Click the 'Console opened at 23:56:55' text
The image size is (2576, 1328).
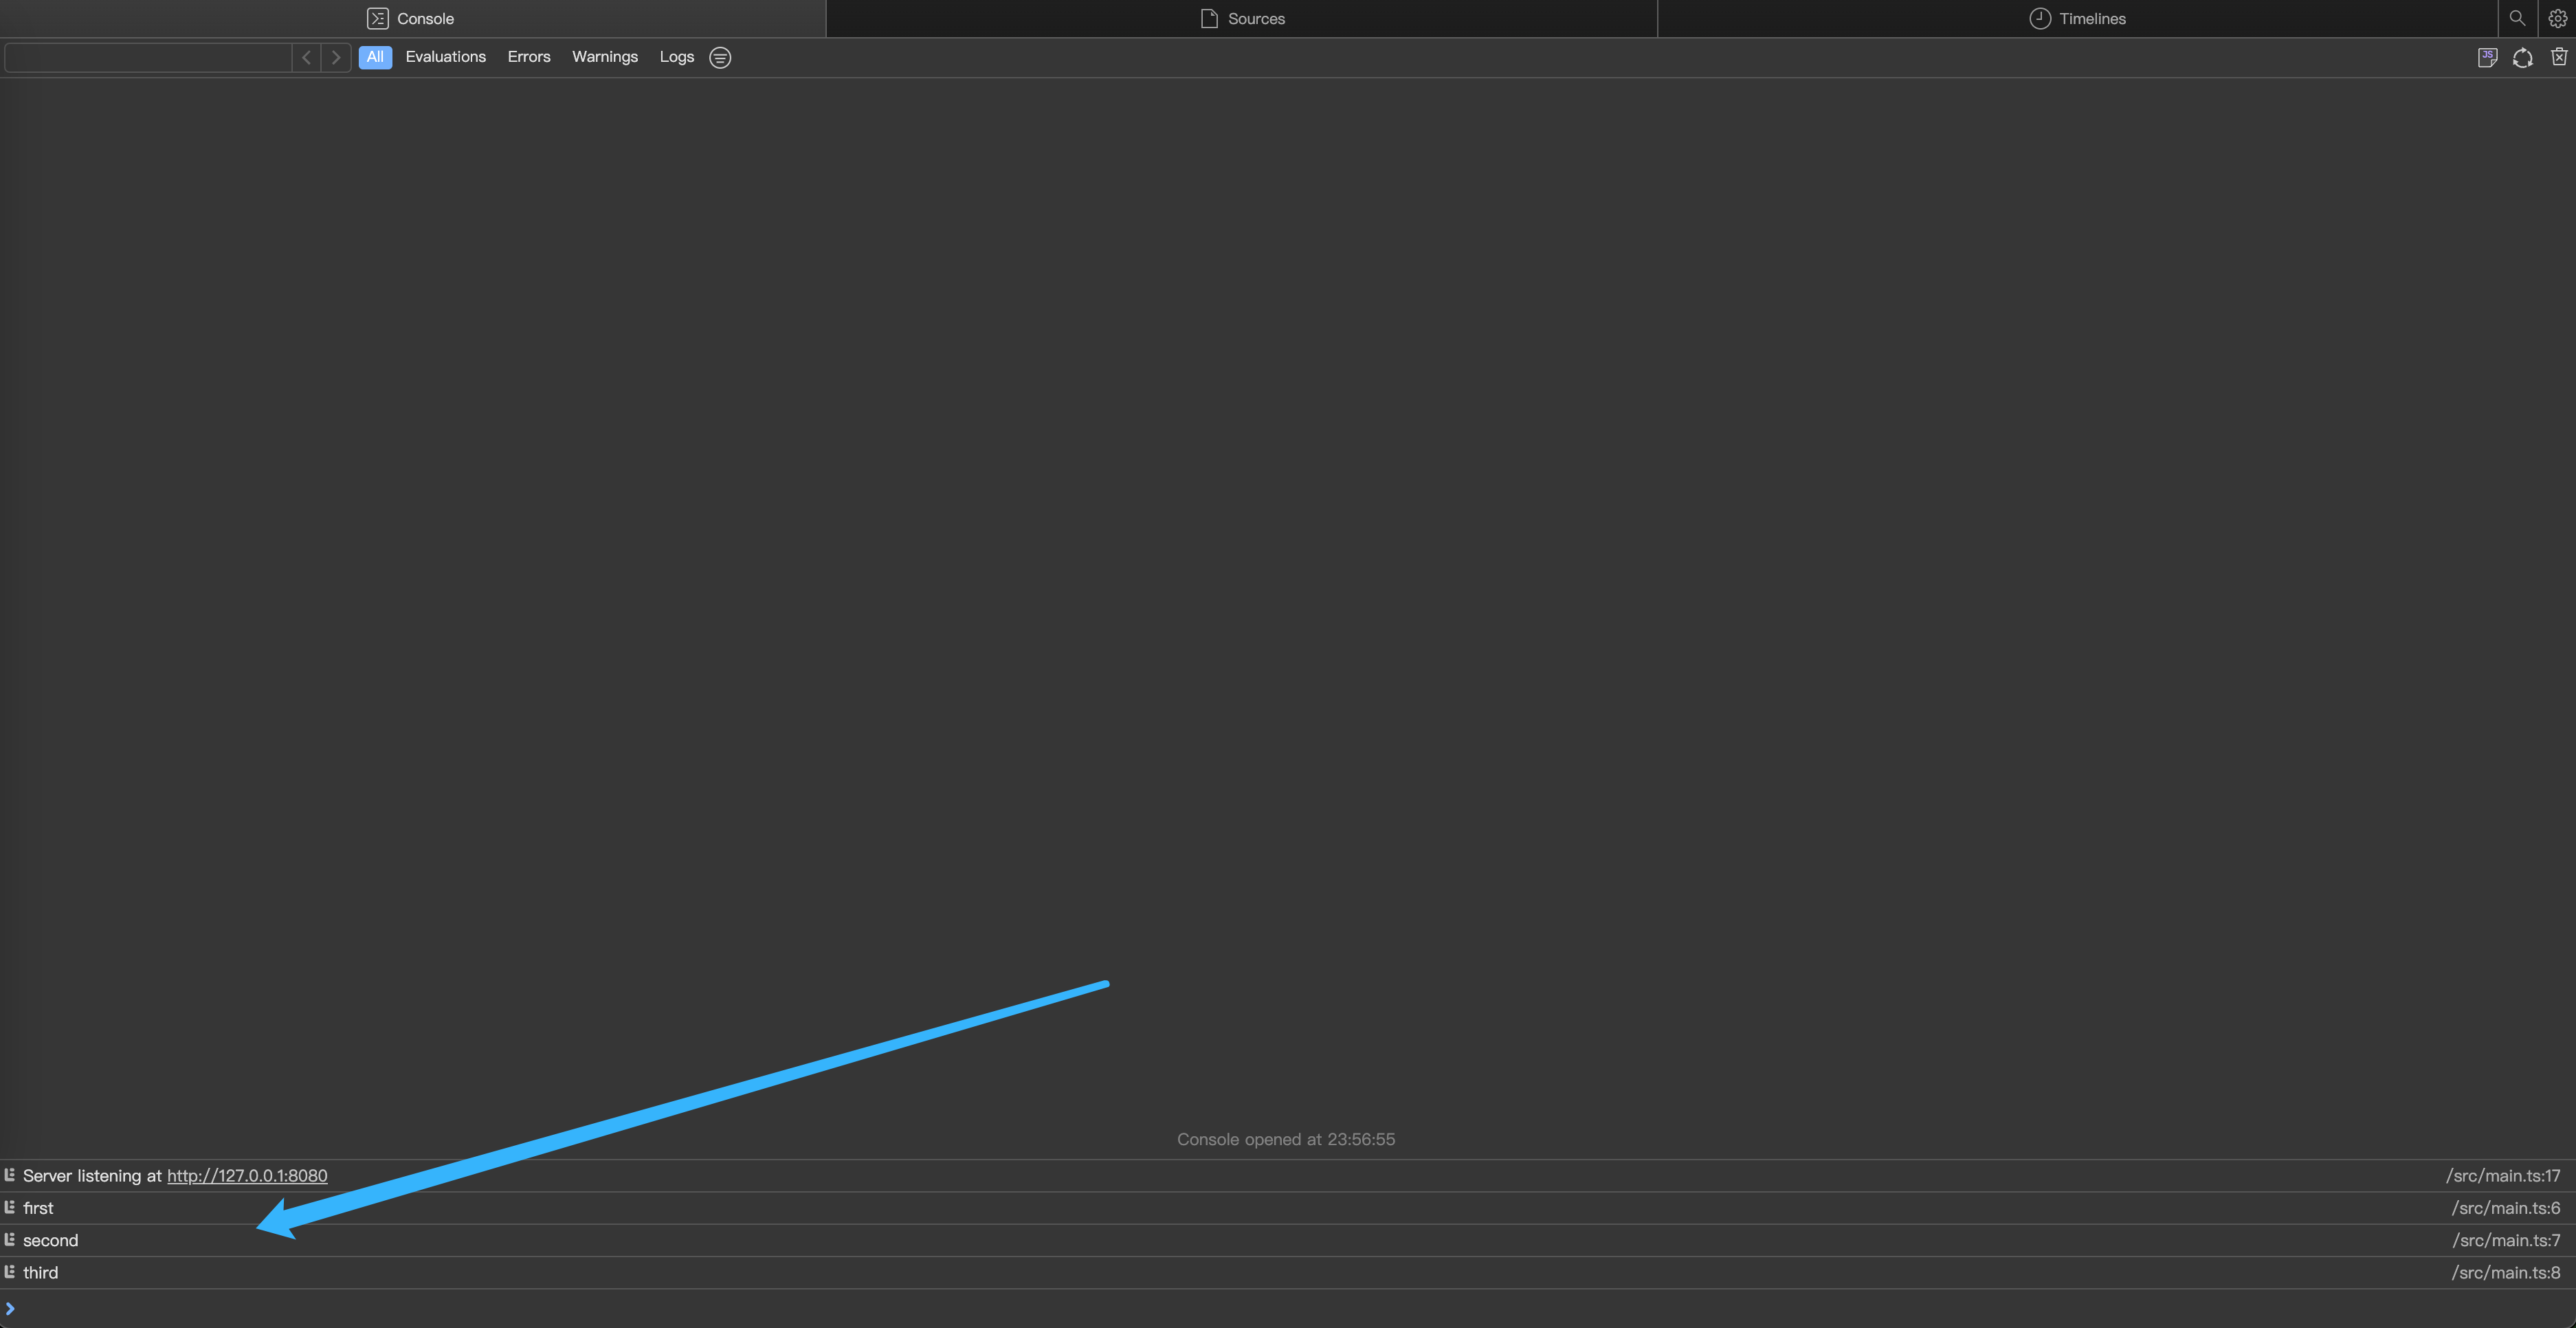point(1286,1139)
